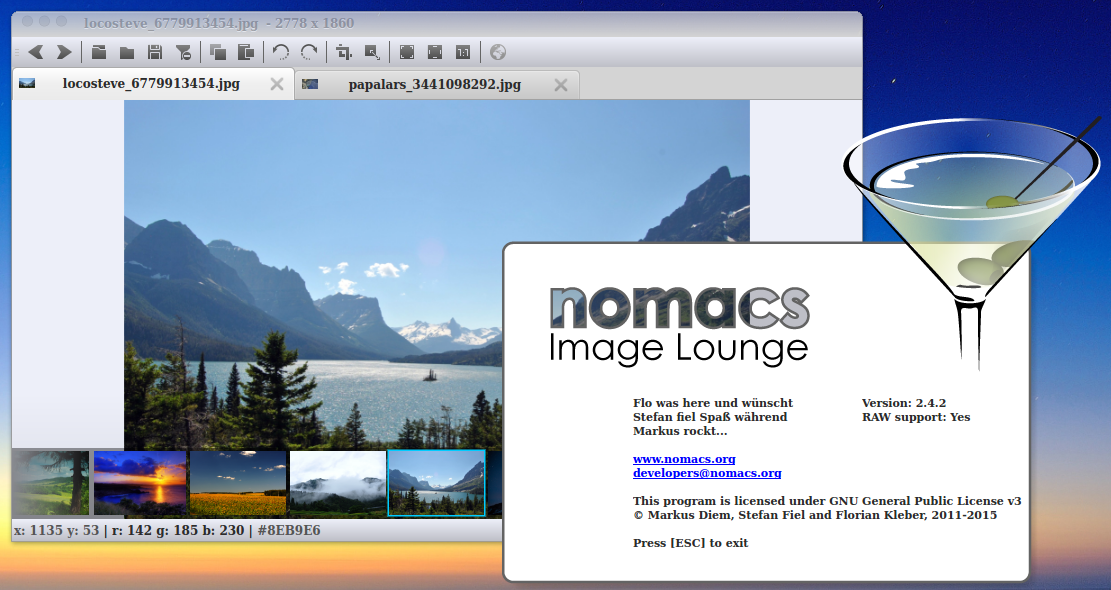Go to previous image with left arrow icon
The width and height of the screenshot is (1111, 590).
coord(35,52)
